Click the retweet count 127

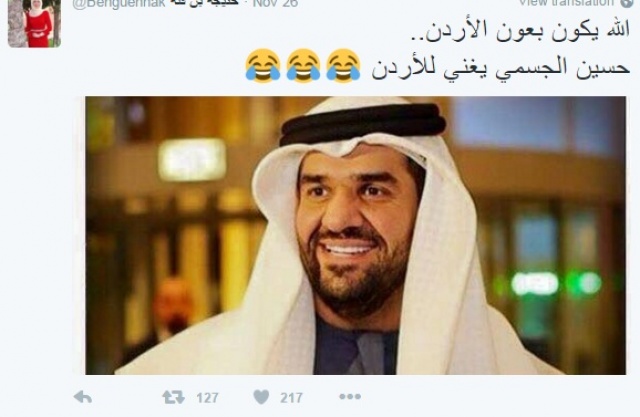pos(207,397)
